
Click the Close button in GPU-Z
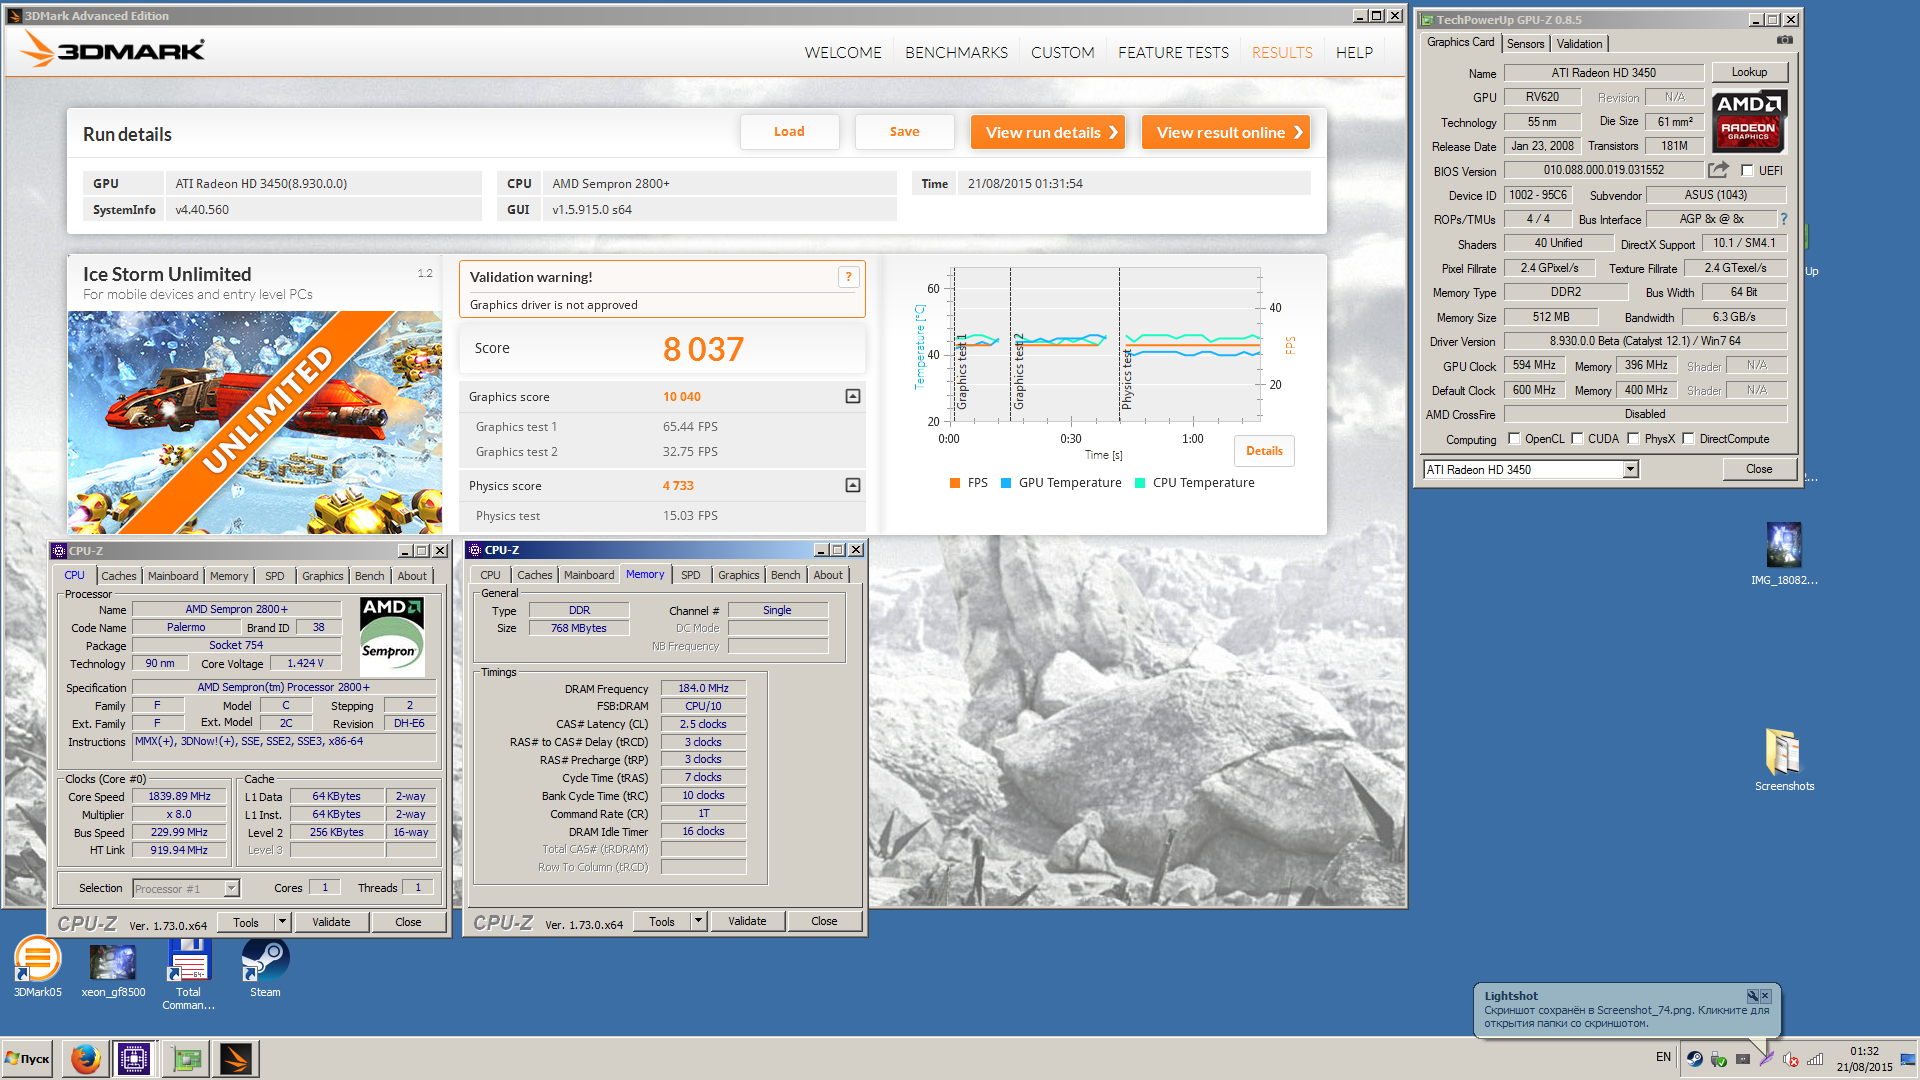[x=1759, y=469]
